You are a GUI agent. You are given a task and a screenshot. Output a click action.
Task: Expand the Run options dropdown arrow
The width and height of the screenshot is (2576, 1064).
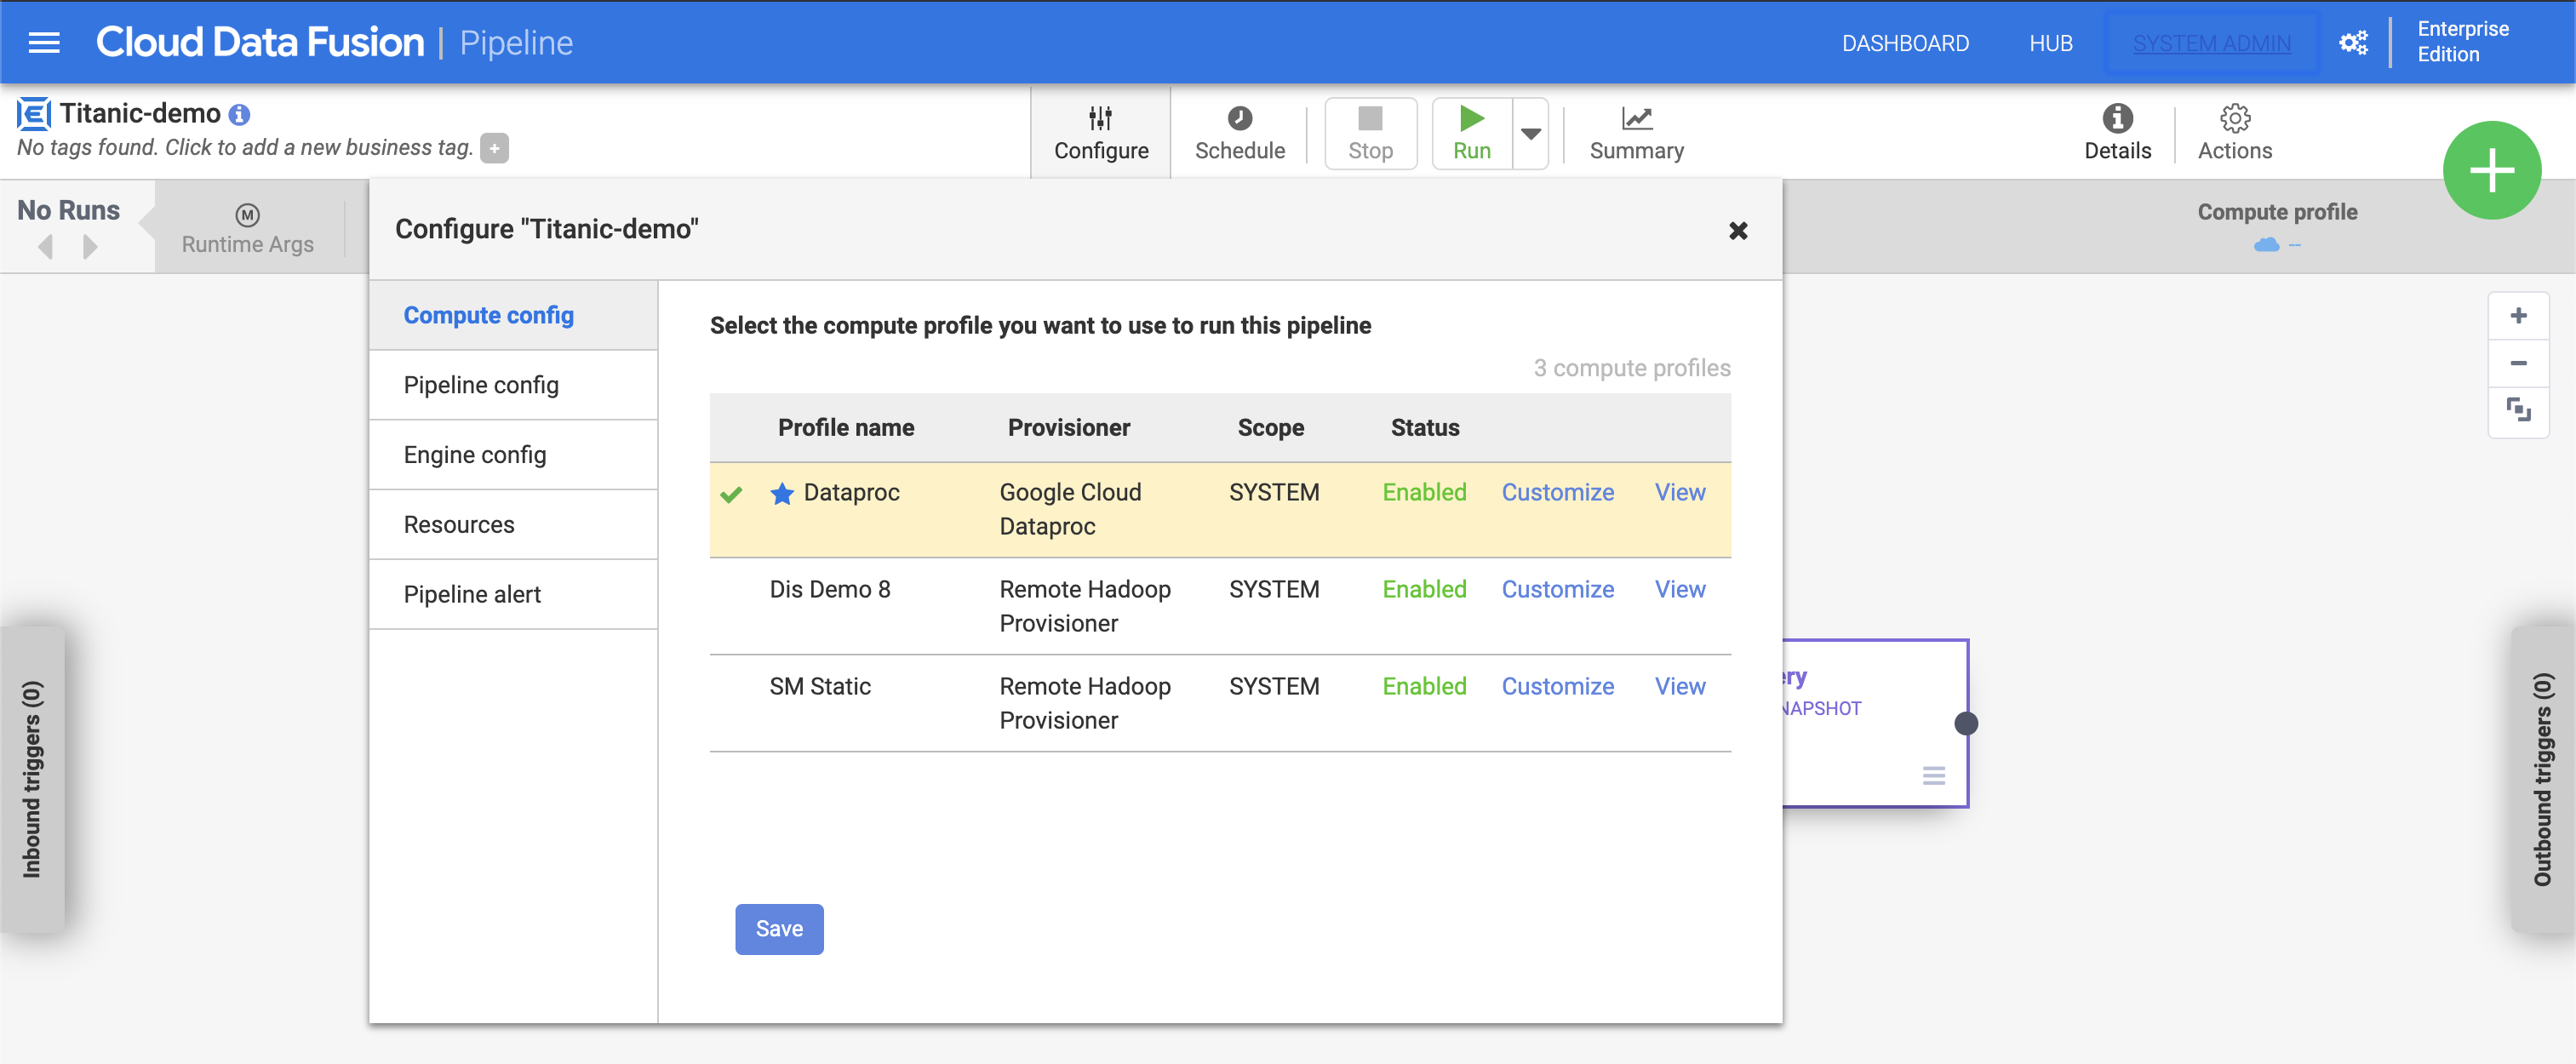pos(1530,133)
